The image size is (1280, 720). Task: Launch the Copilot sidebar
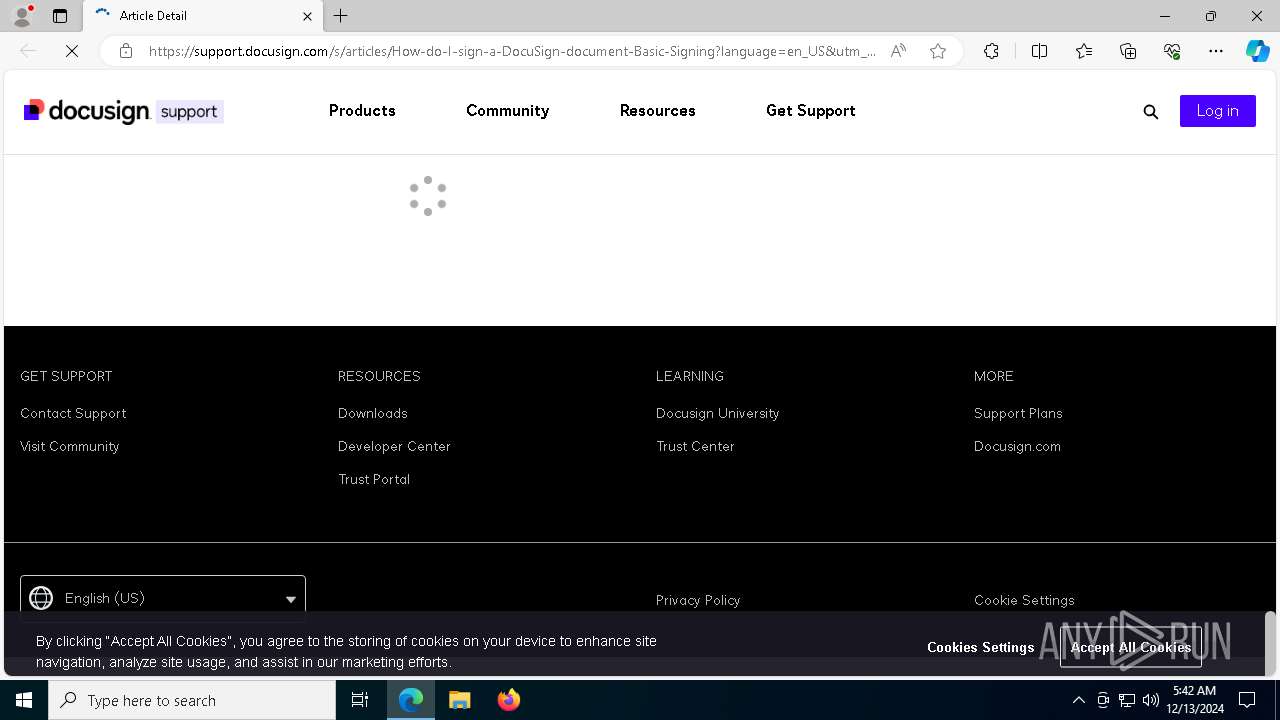pos(1257,51)
